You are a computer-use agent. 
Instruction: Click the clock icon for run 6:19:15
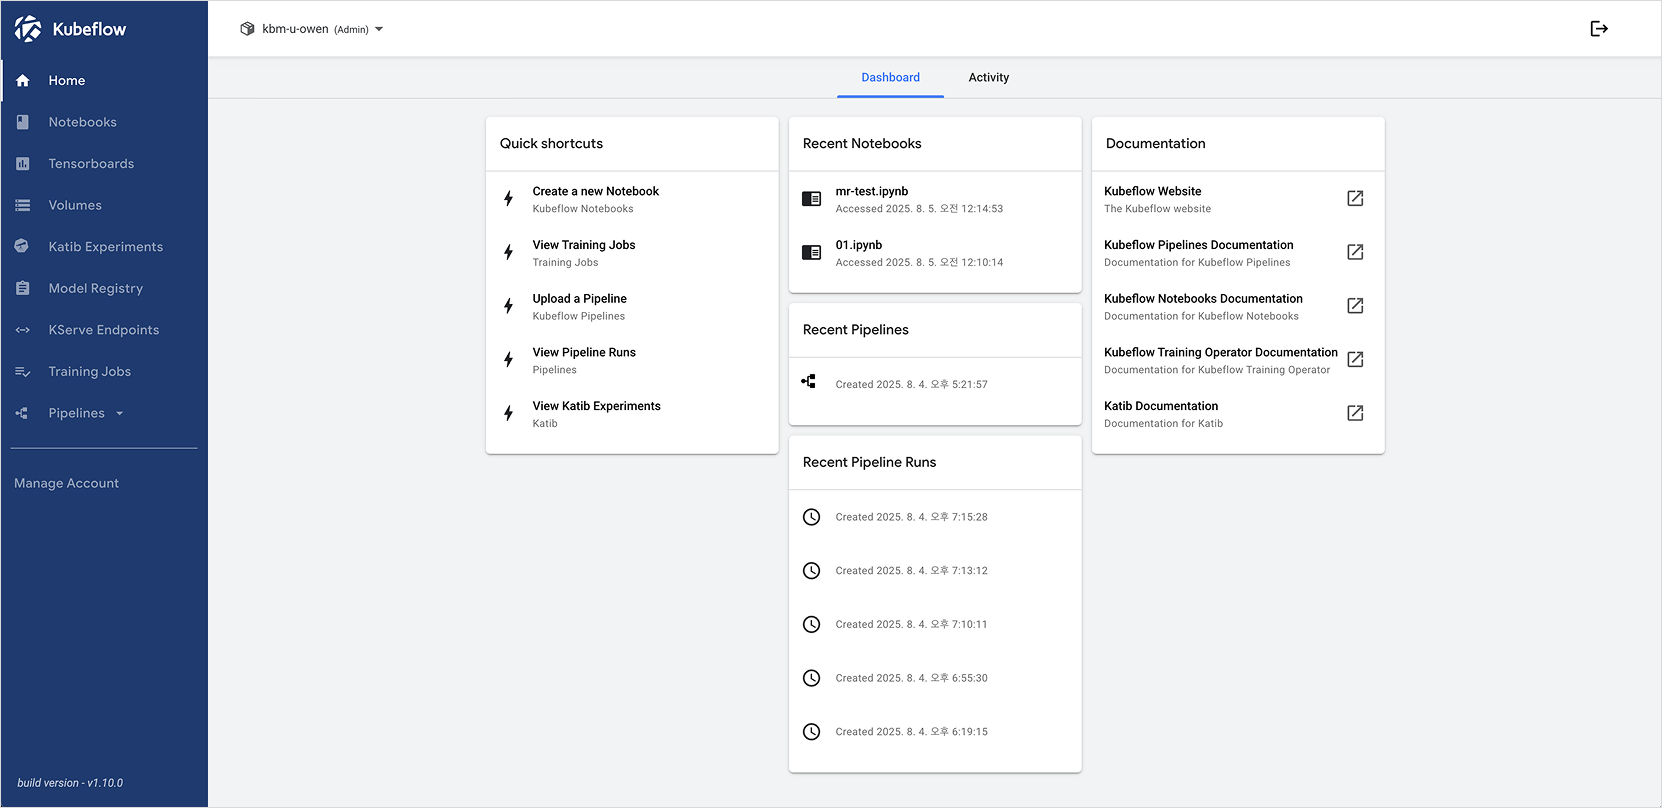coord(812,732)
